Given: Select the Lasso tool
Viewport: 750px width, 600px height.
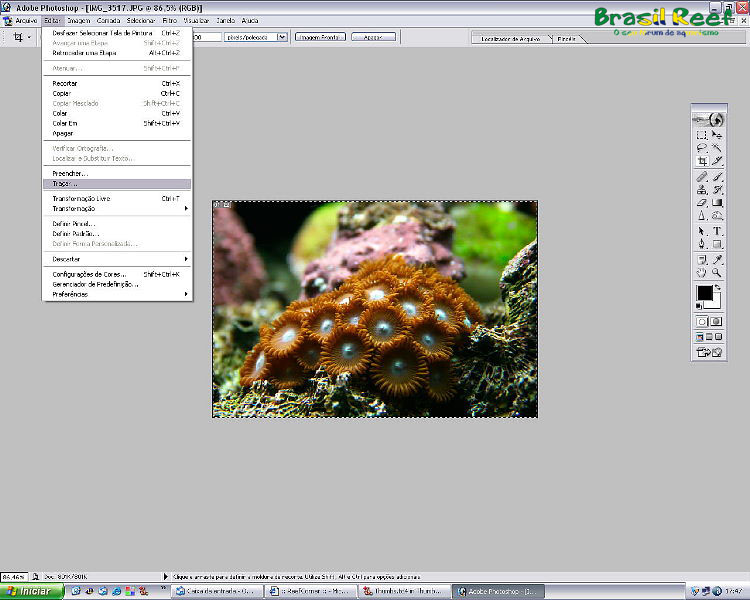Looking at the screenshot, I should [702, 148].
